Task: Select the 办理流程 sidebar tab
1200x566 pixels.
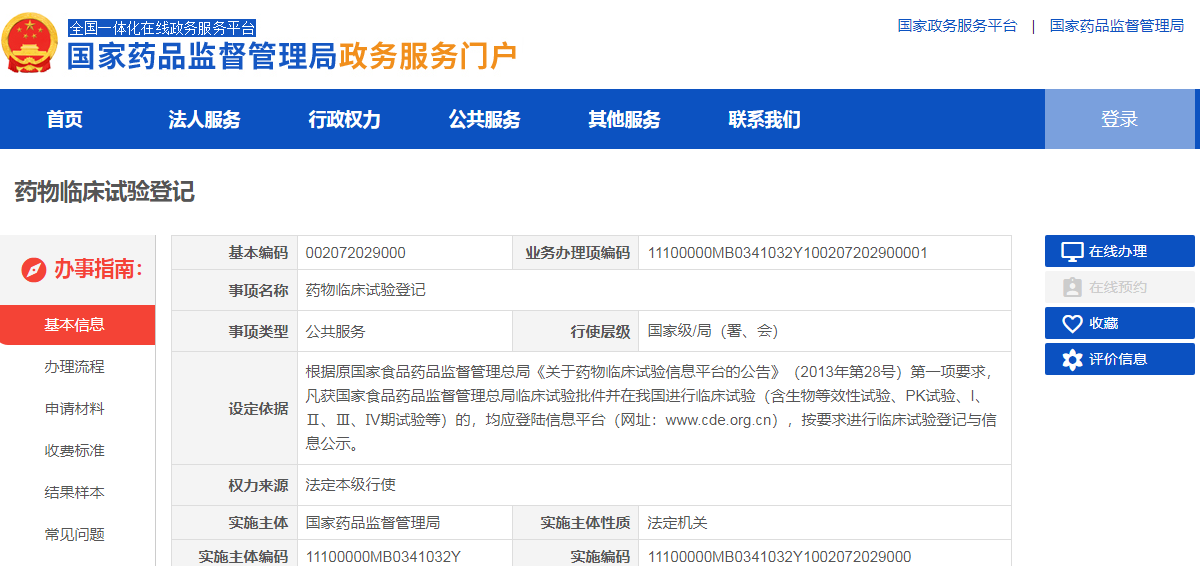Action: coord(75,367)
